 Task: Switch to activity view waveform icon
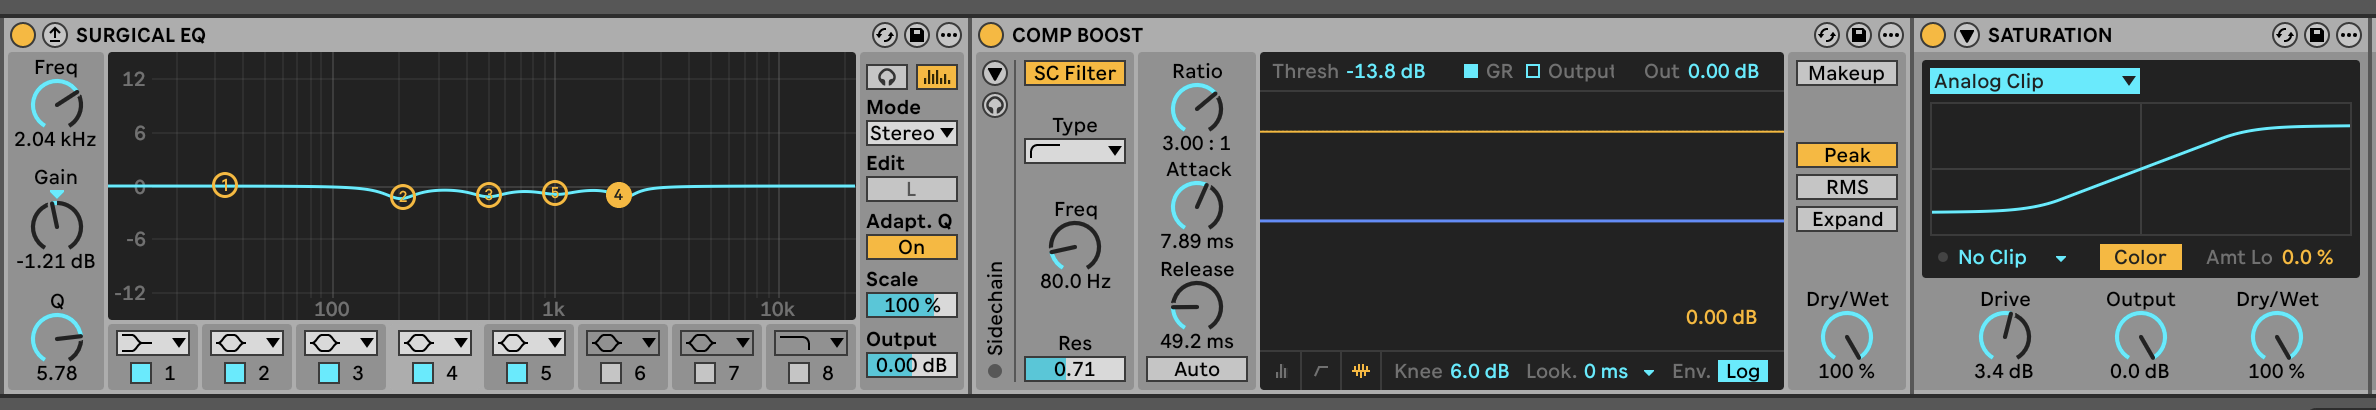coord(1361,371)
